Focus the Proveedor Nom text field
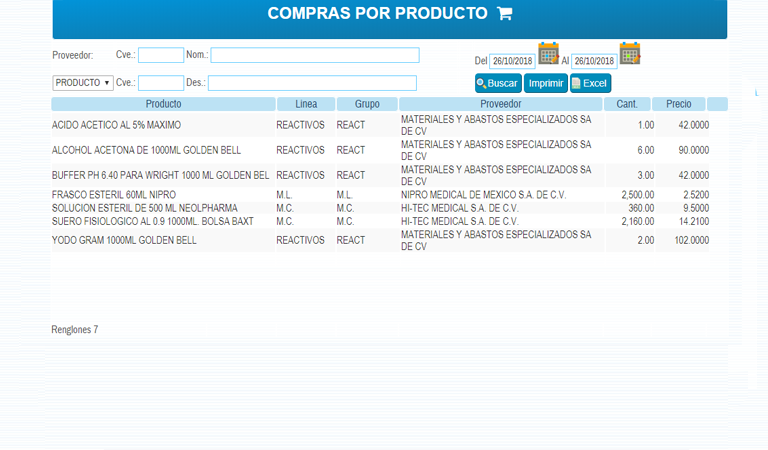The image size is (768, 450). point(314,55)
